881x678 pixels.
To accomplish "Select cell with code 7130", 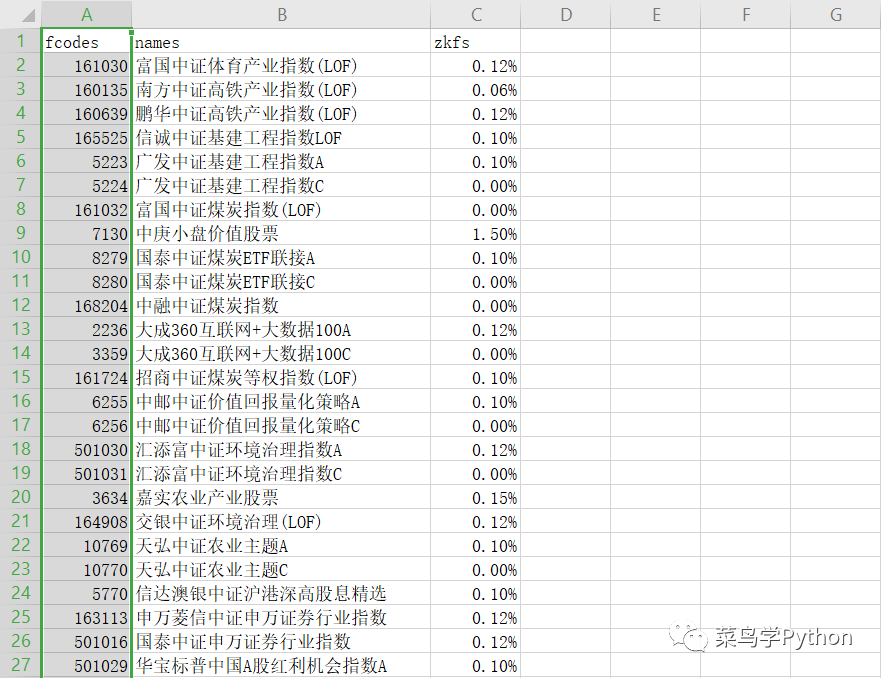I will click(x=87, y=234).
